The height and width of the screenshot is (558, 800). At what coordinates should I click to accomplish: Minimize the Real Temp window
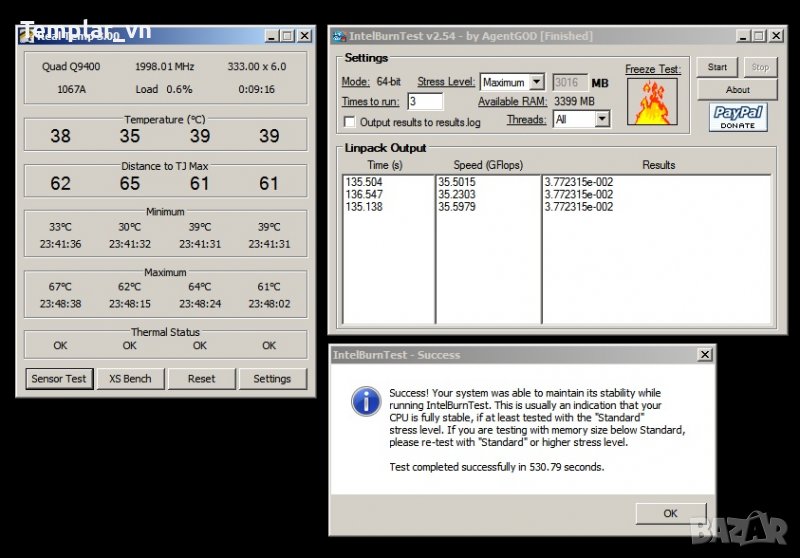272,36
